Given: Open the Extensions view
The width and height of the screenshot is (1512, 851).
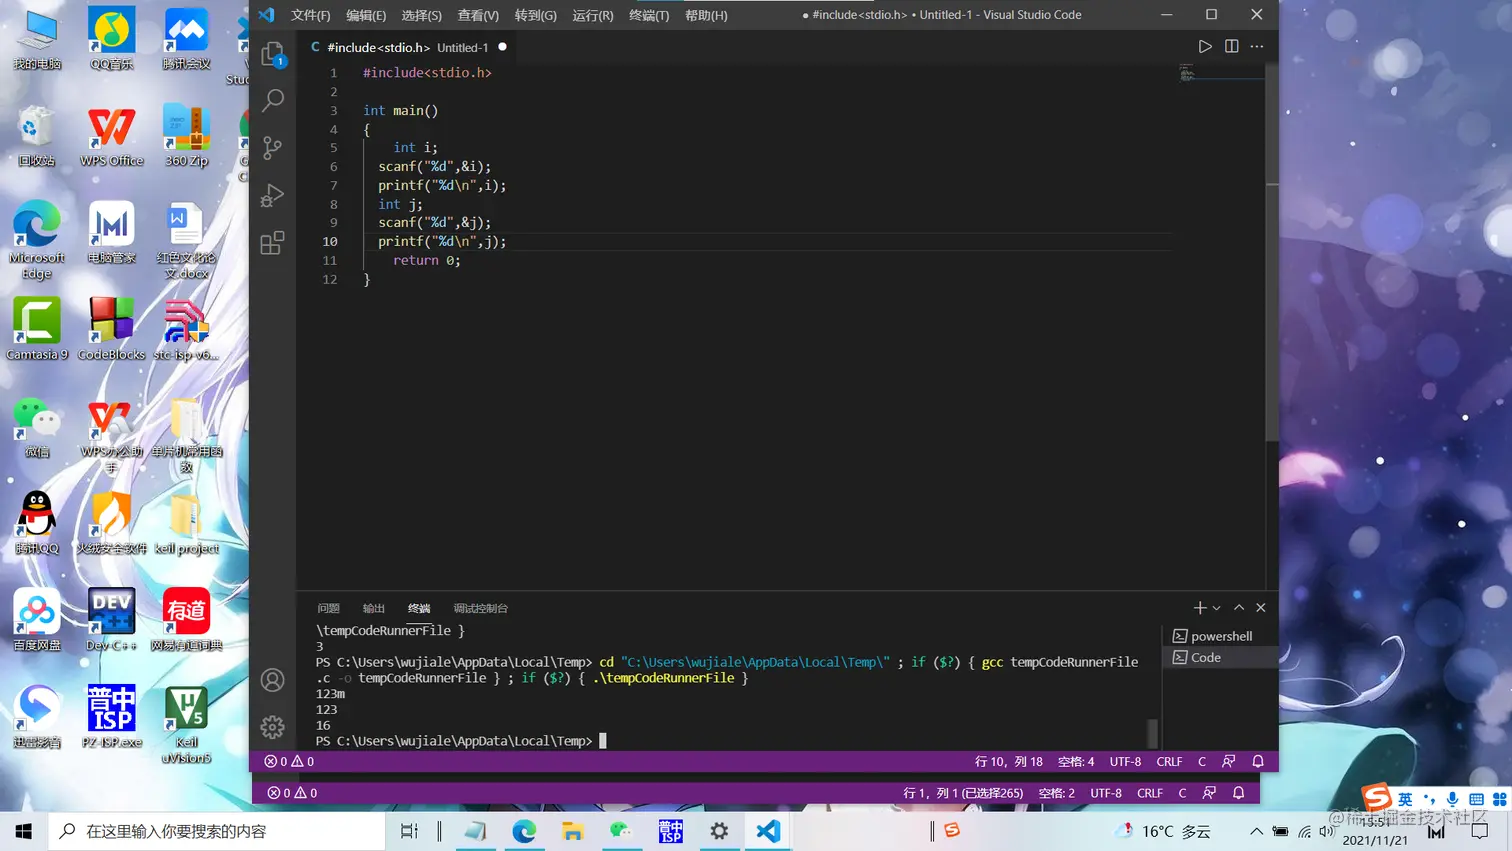Looking at the screenshot, I should pos(272,243).
